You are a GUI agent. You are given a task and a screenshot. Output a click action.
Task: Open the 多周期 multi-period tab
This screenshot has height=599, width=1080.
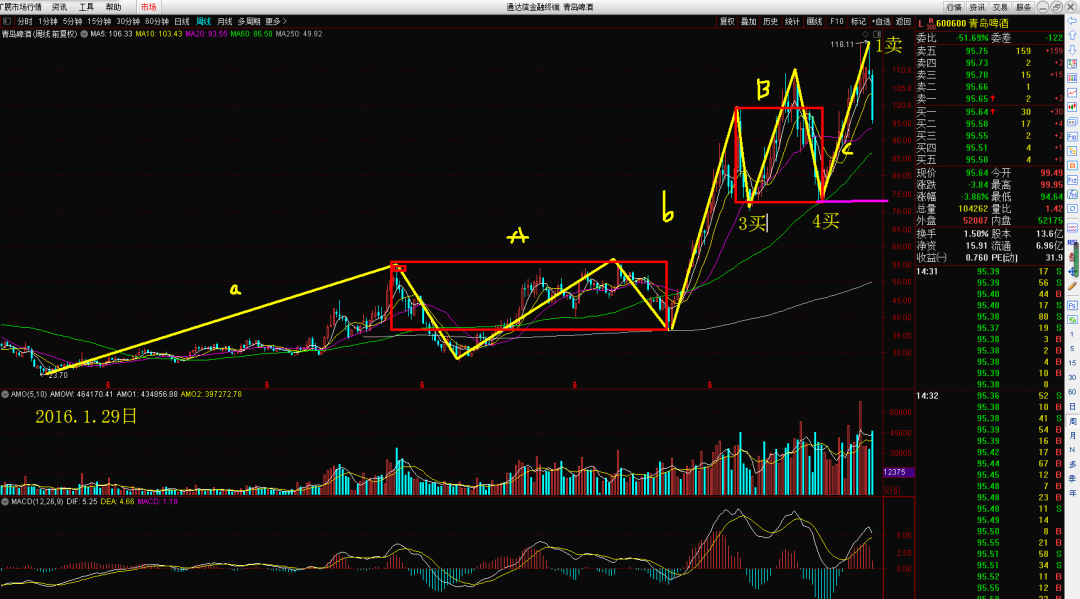pos(249,22)
